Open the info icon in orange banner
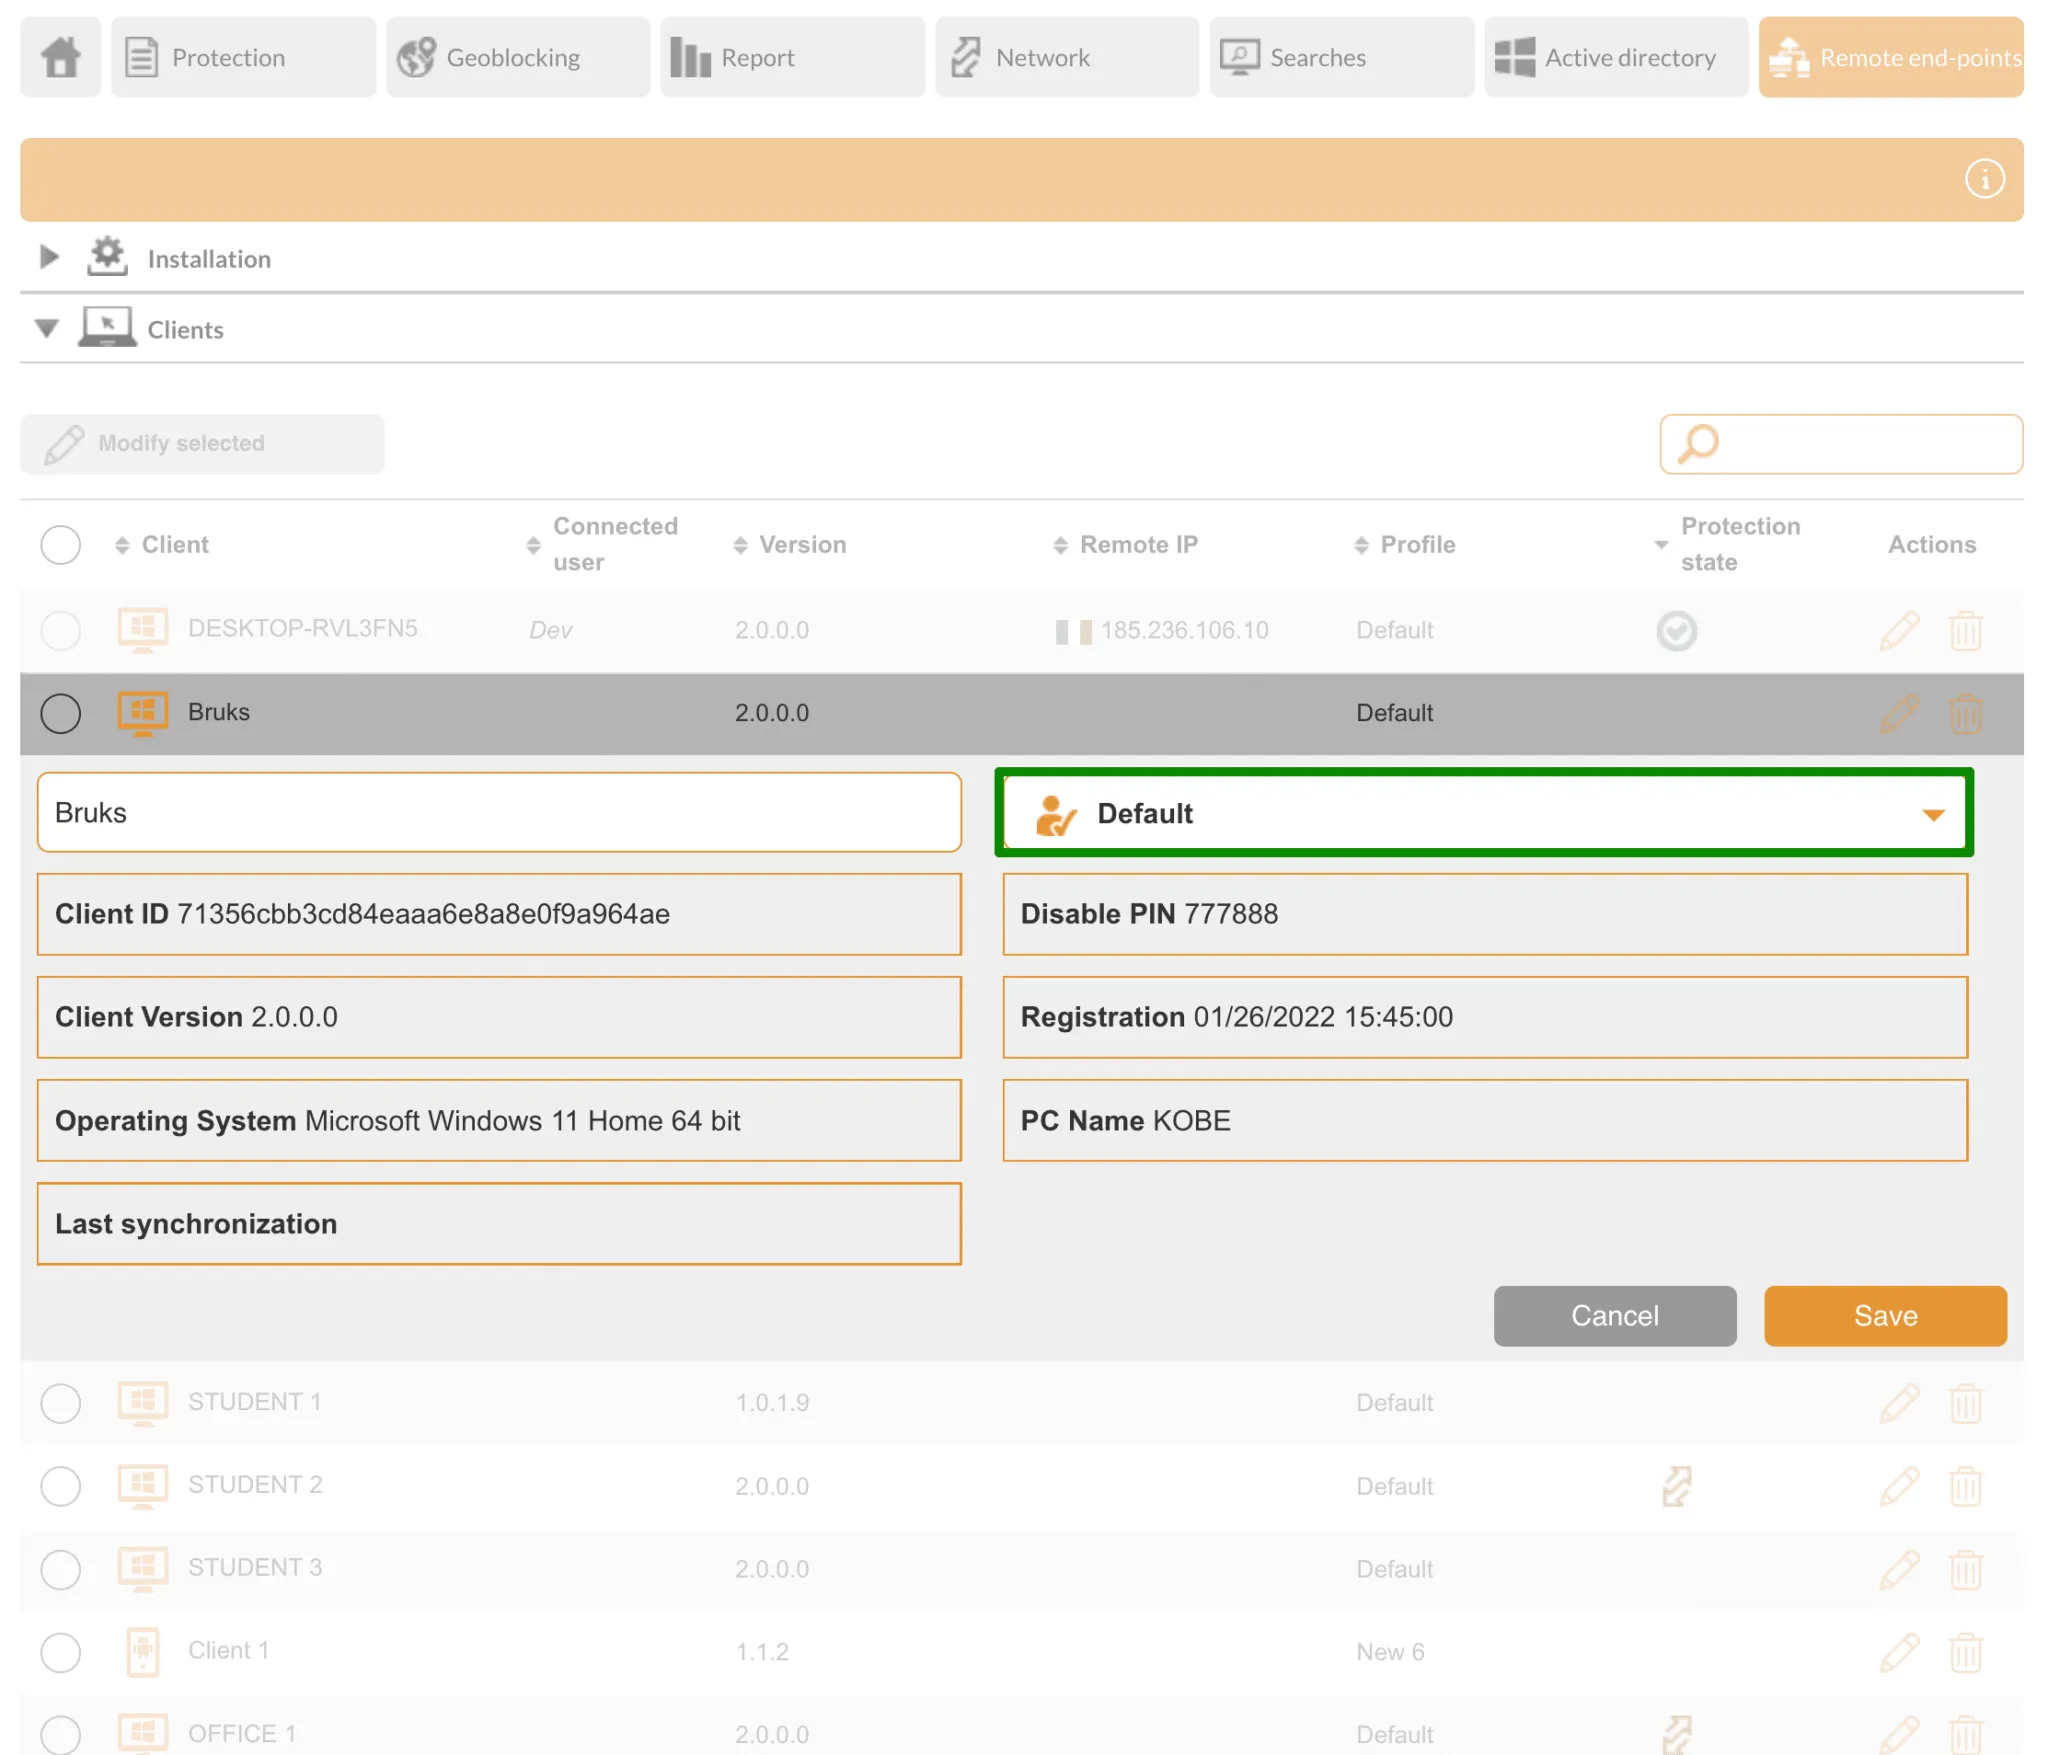Viewport: 2048px width, 1755px height. click(x=1984, y=179)
